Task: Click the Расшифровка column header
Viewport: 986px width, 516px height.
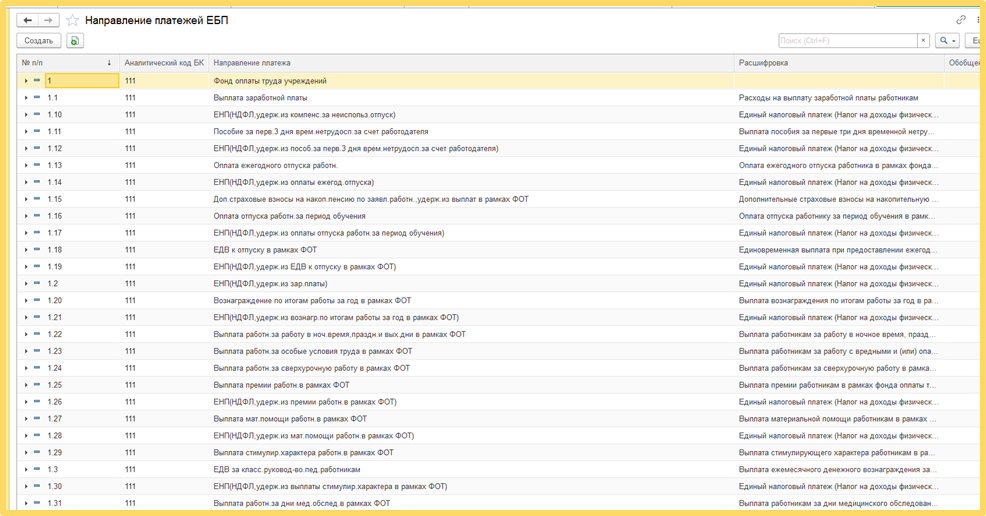Action: 839,63
